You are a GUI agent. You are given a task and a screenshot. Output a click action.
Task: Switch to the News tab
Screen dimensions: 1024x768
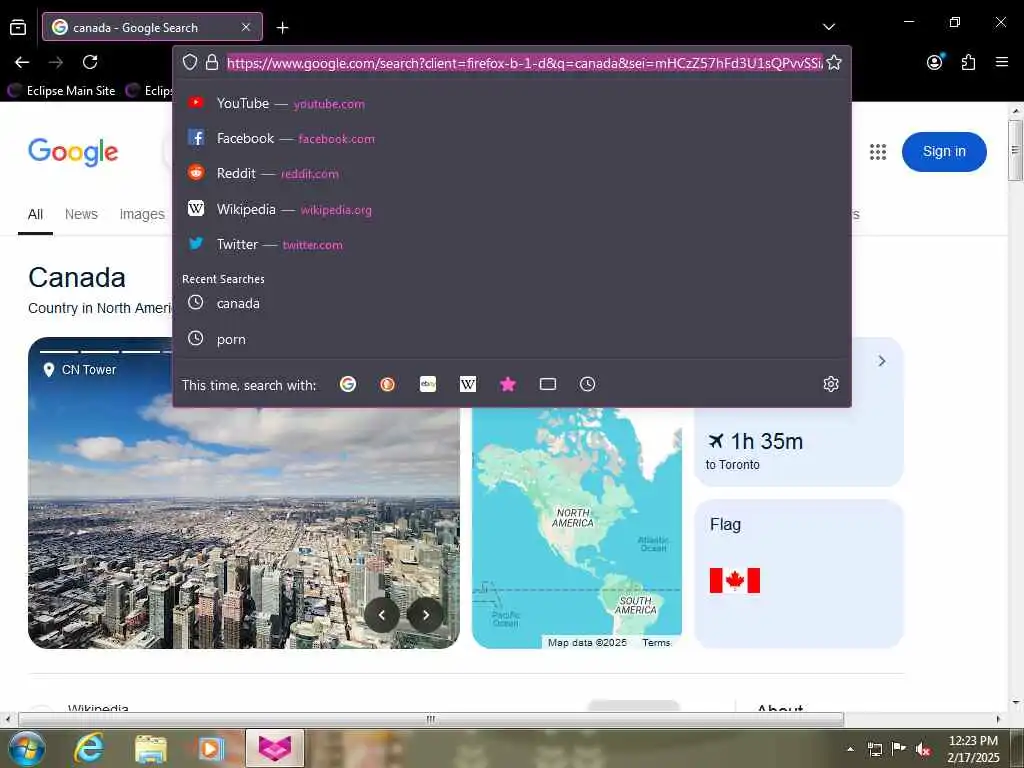(81, 214)
